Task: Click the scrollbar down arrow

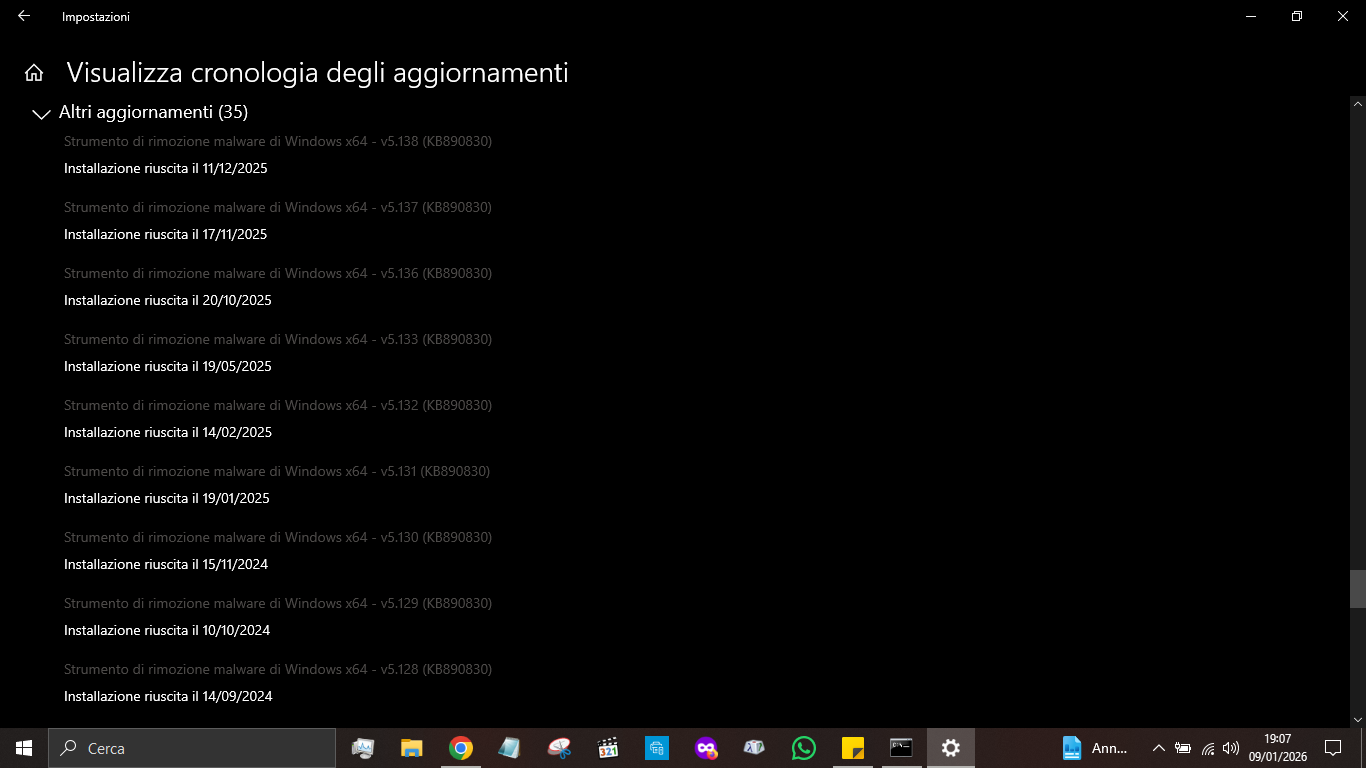Action: pyautogui.click(x=1357, y=720)
